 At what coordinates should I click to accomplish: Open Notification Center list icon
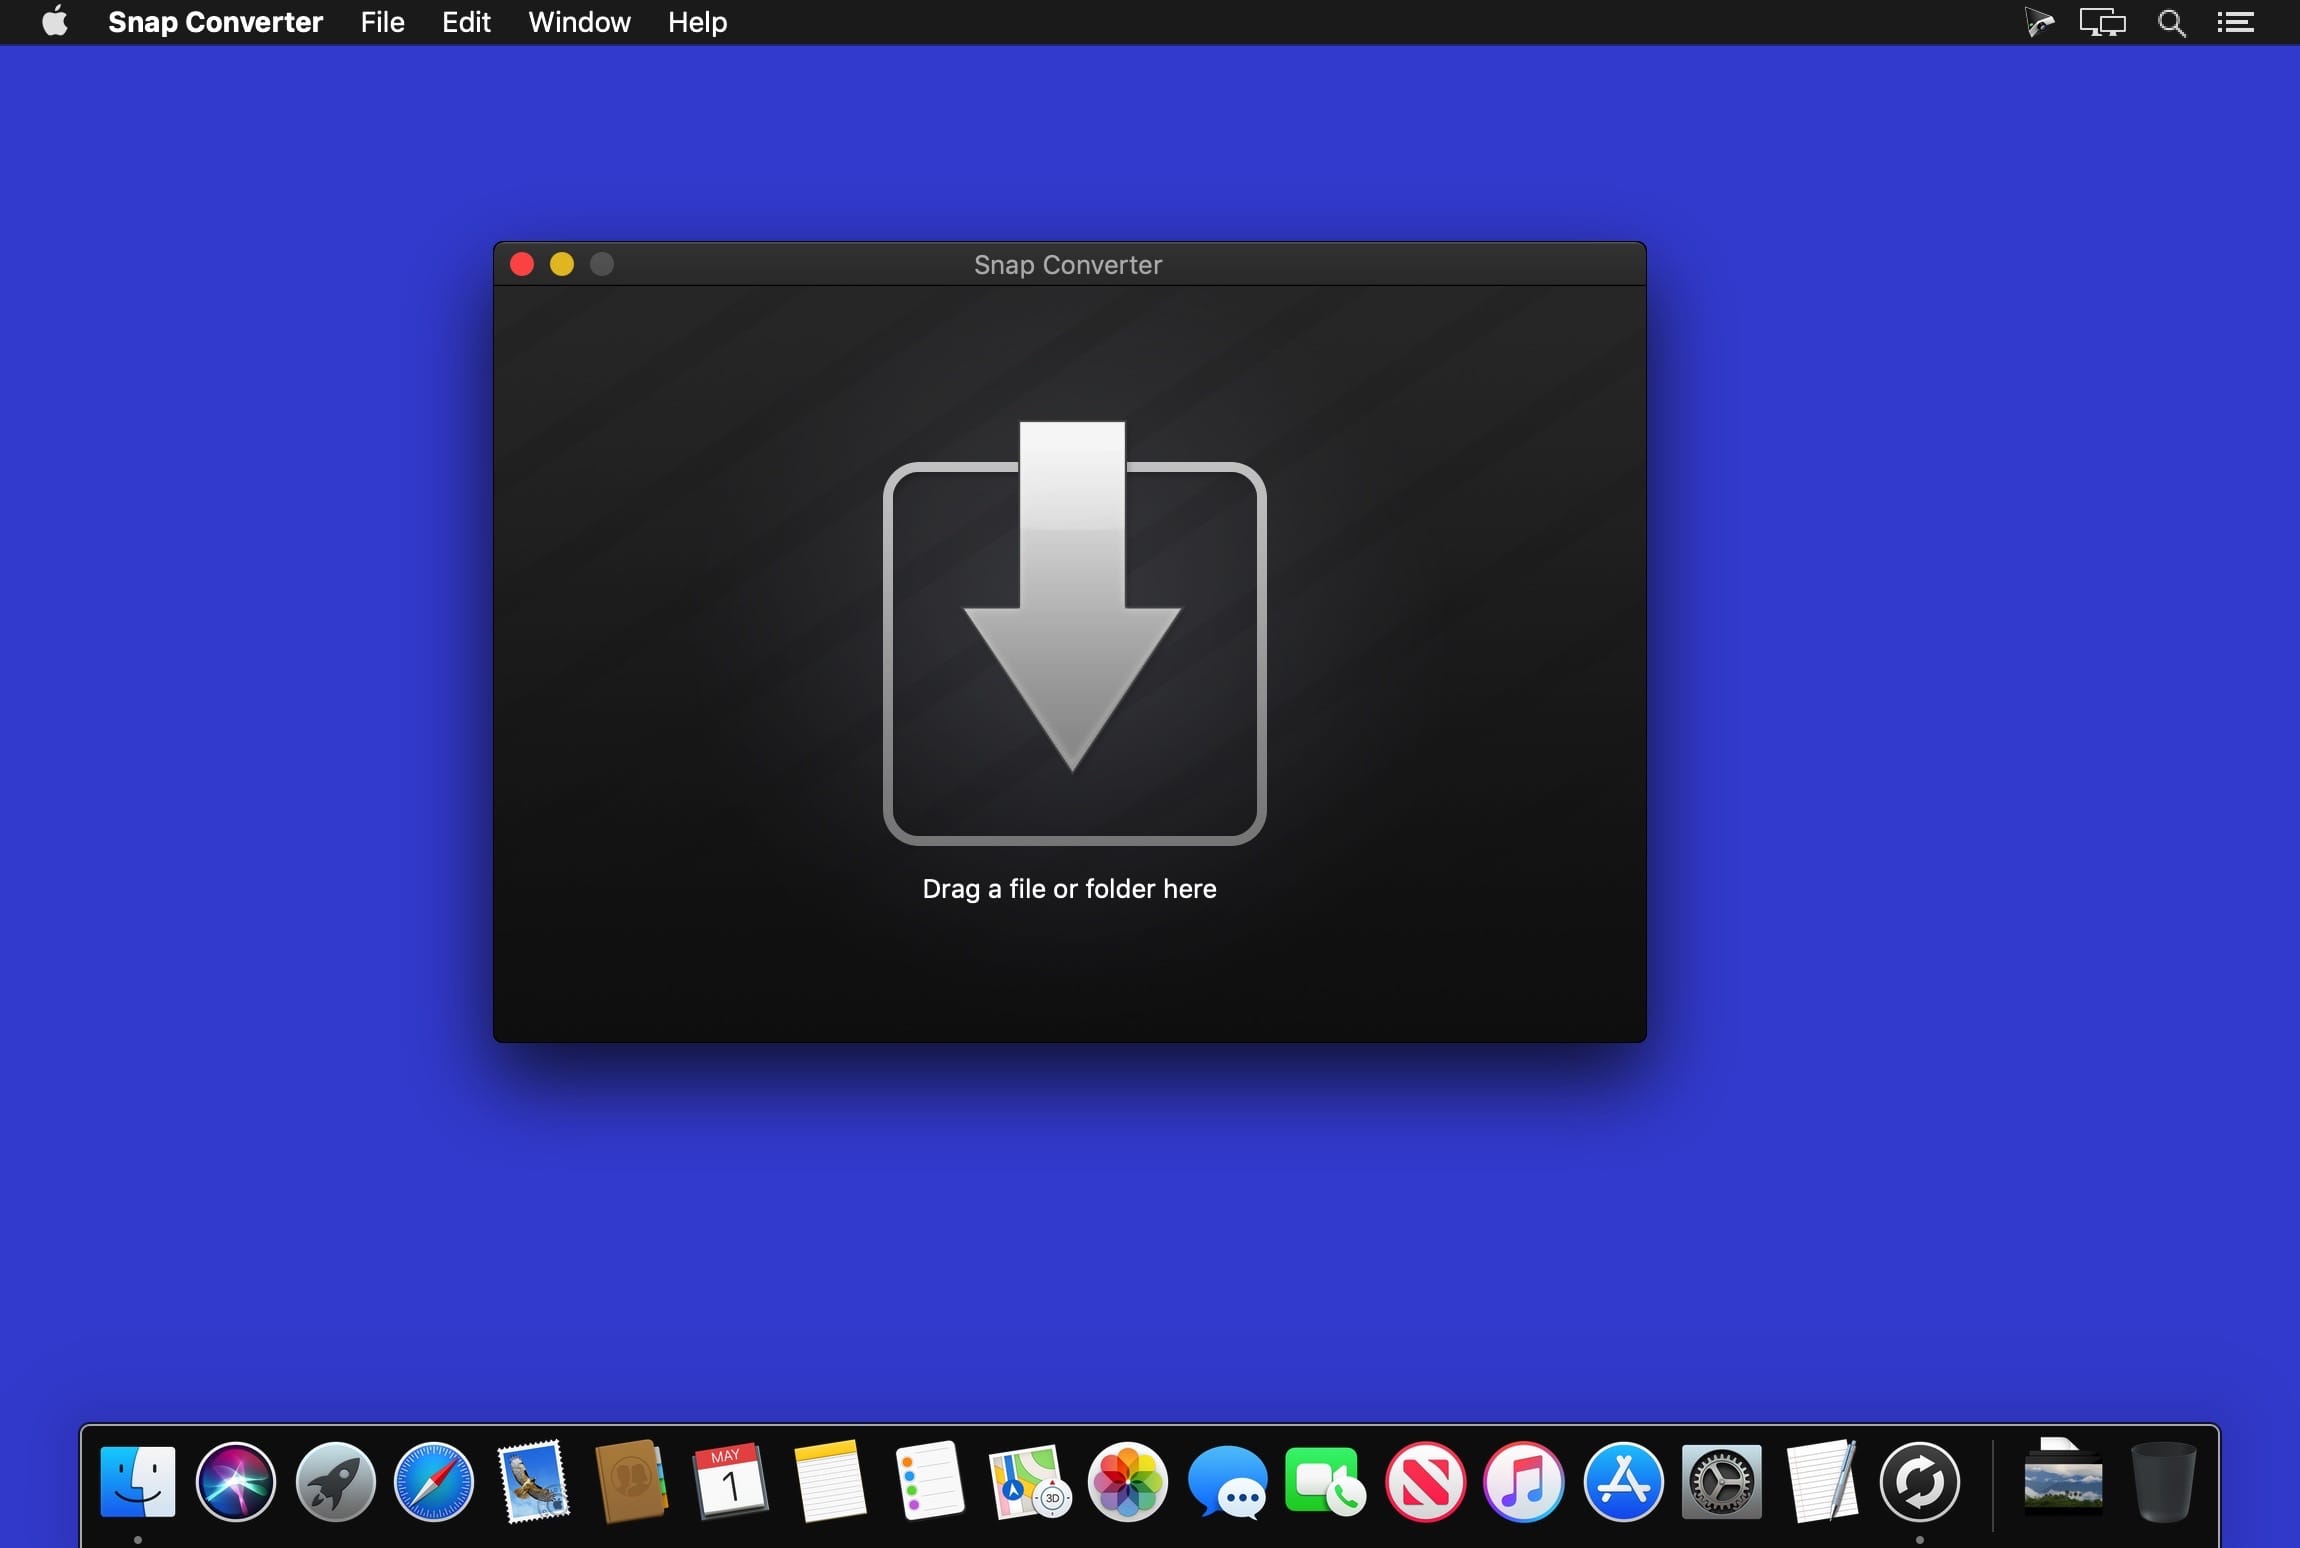click(2236, 22)
